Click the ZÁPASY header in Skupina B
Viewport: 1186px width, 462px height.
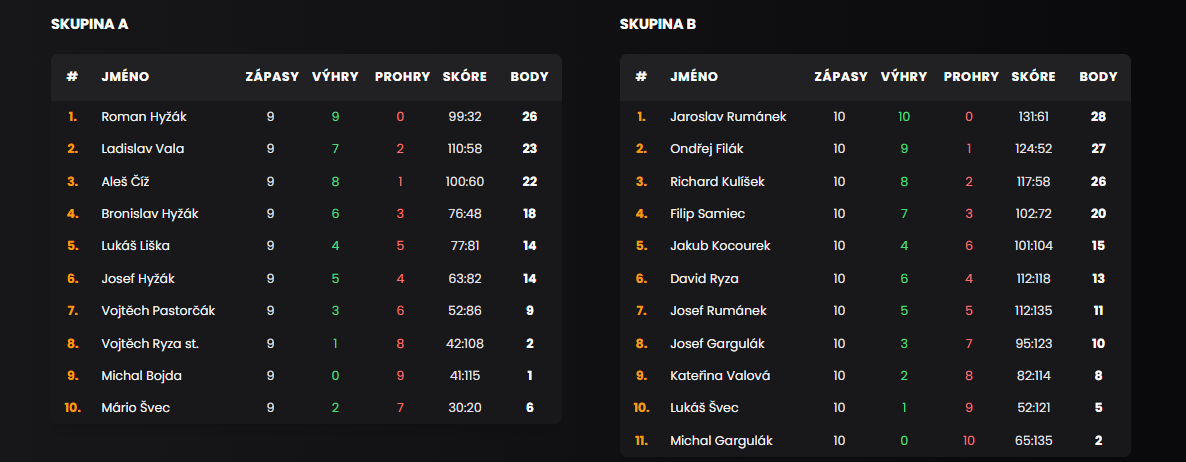coord(841,76)
